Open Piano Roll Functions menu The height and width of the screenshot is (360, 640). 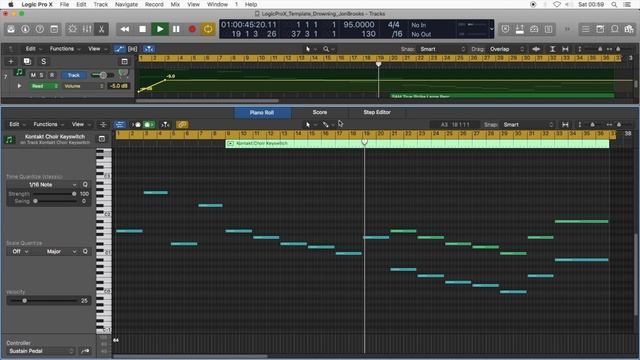[x=48, y=124]
